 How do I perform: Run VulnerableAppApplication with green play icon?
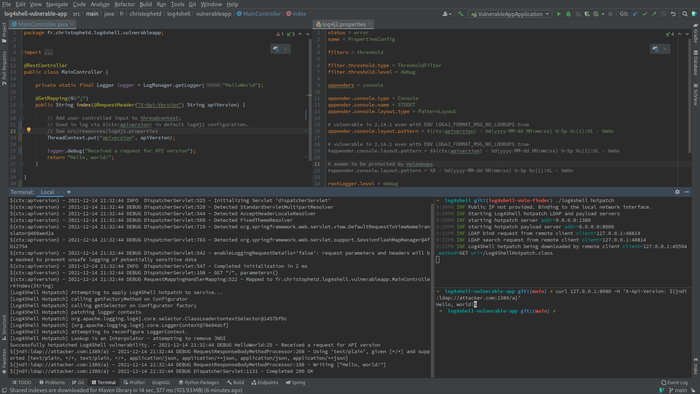(558, 14)
